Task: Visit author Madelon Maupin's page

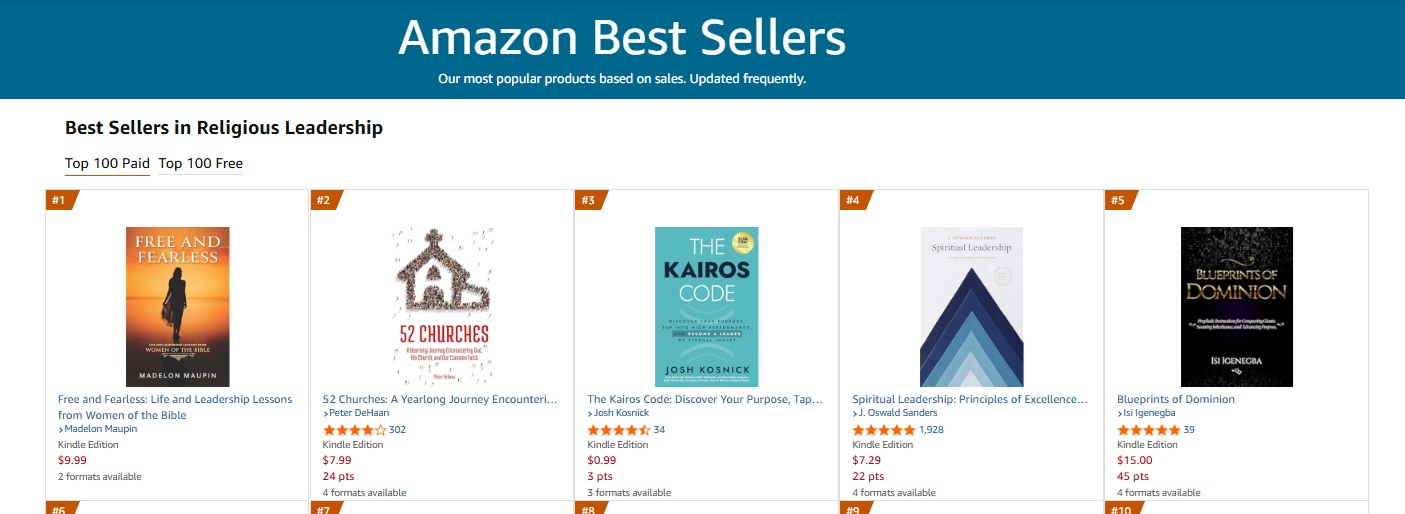Action: pyautogui.click(x=100, y=429)
